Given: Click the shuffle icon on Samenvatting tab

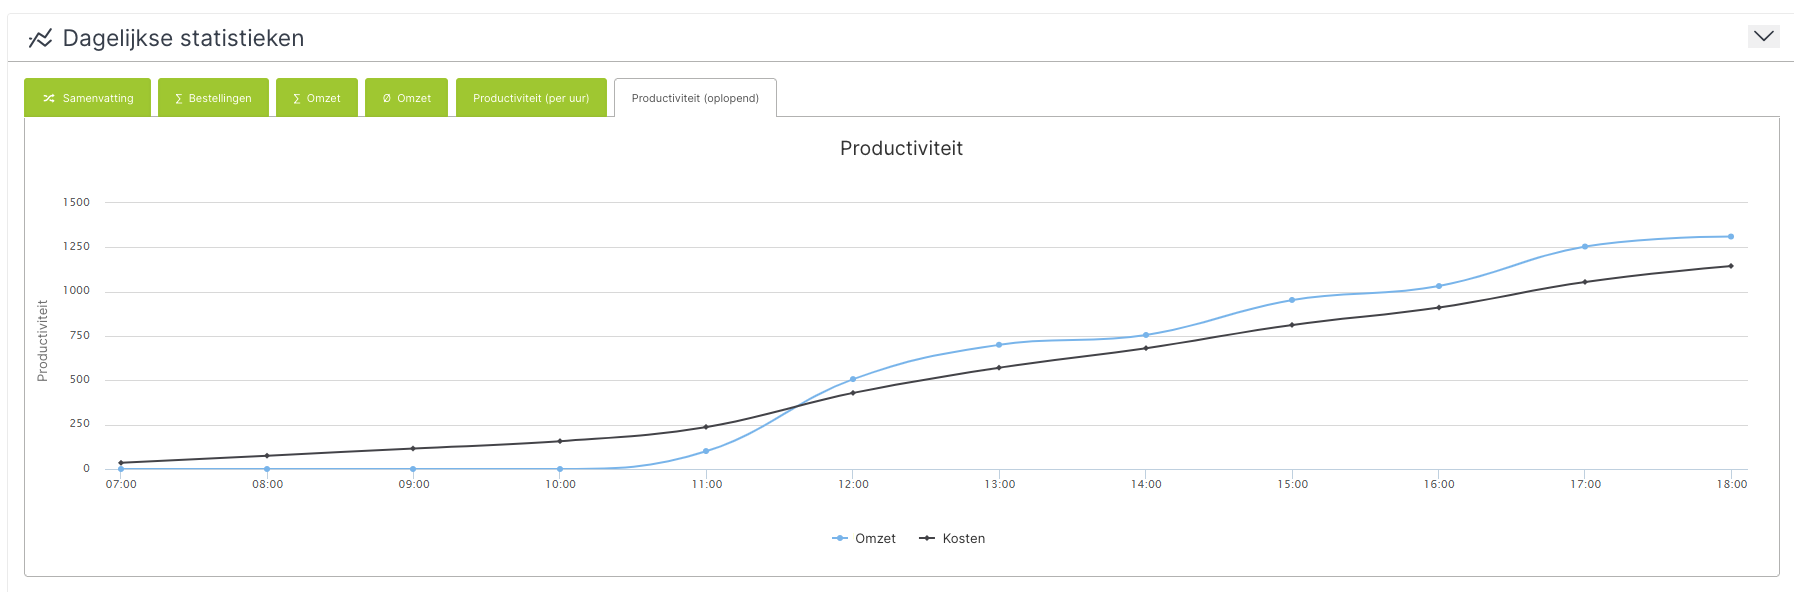Looking at the screenshot, I should point(49,98).
